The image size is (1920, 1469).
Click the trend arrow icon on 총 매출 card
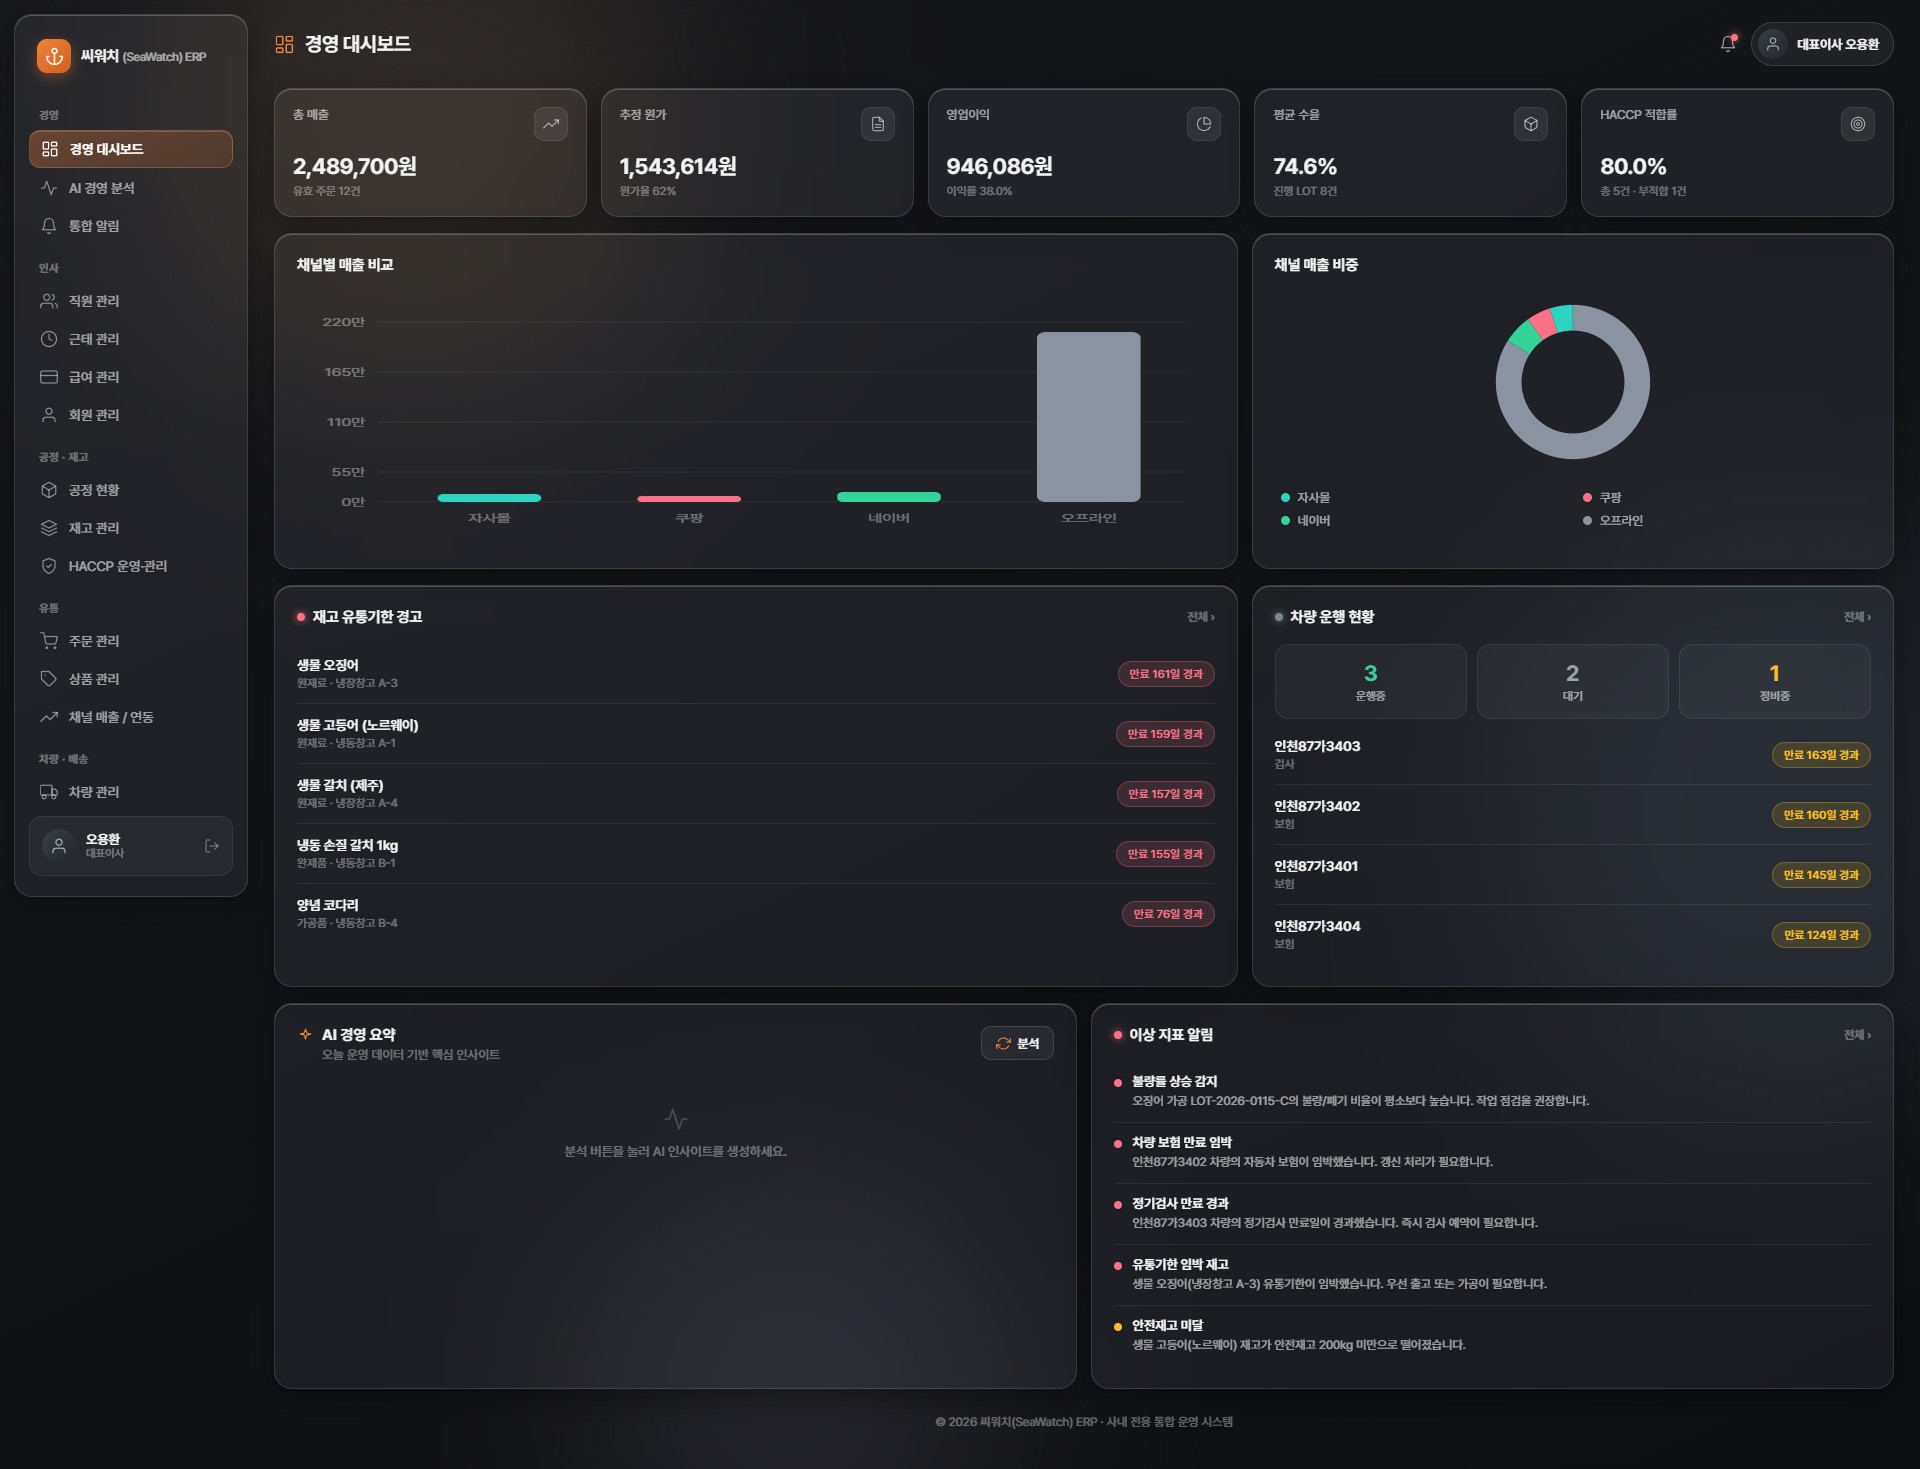tap(551, 124)
